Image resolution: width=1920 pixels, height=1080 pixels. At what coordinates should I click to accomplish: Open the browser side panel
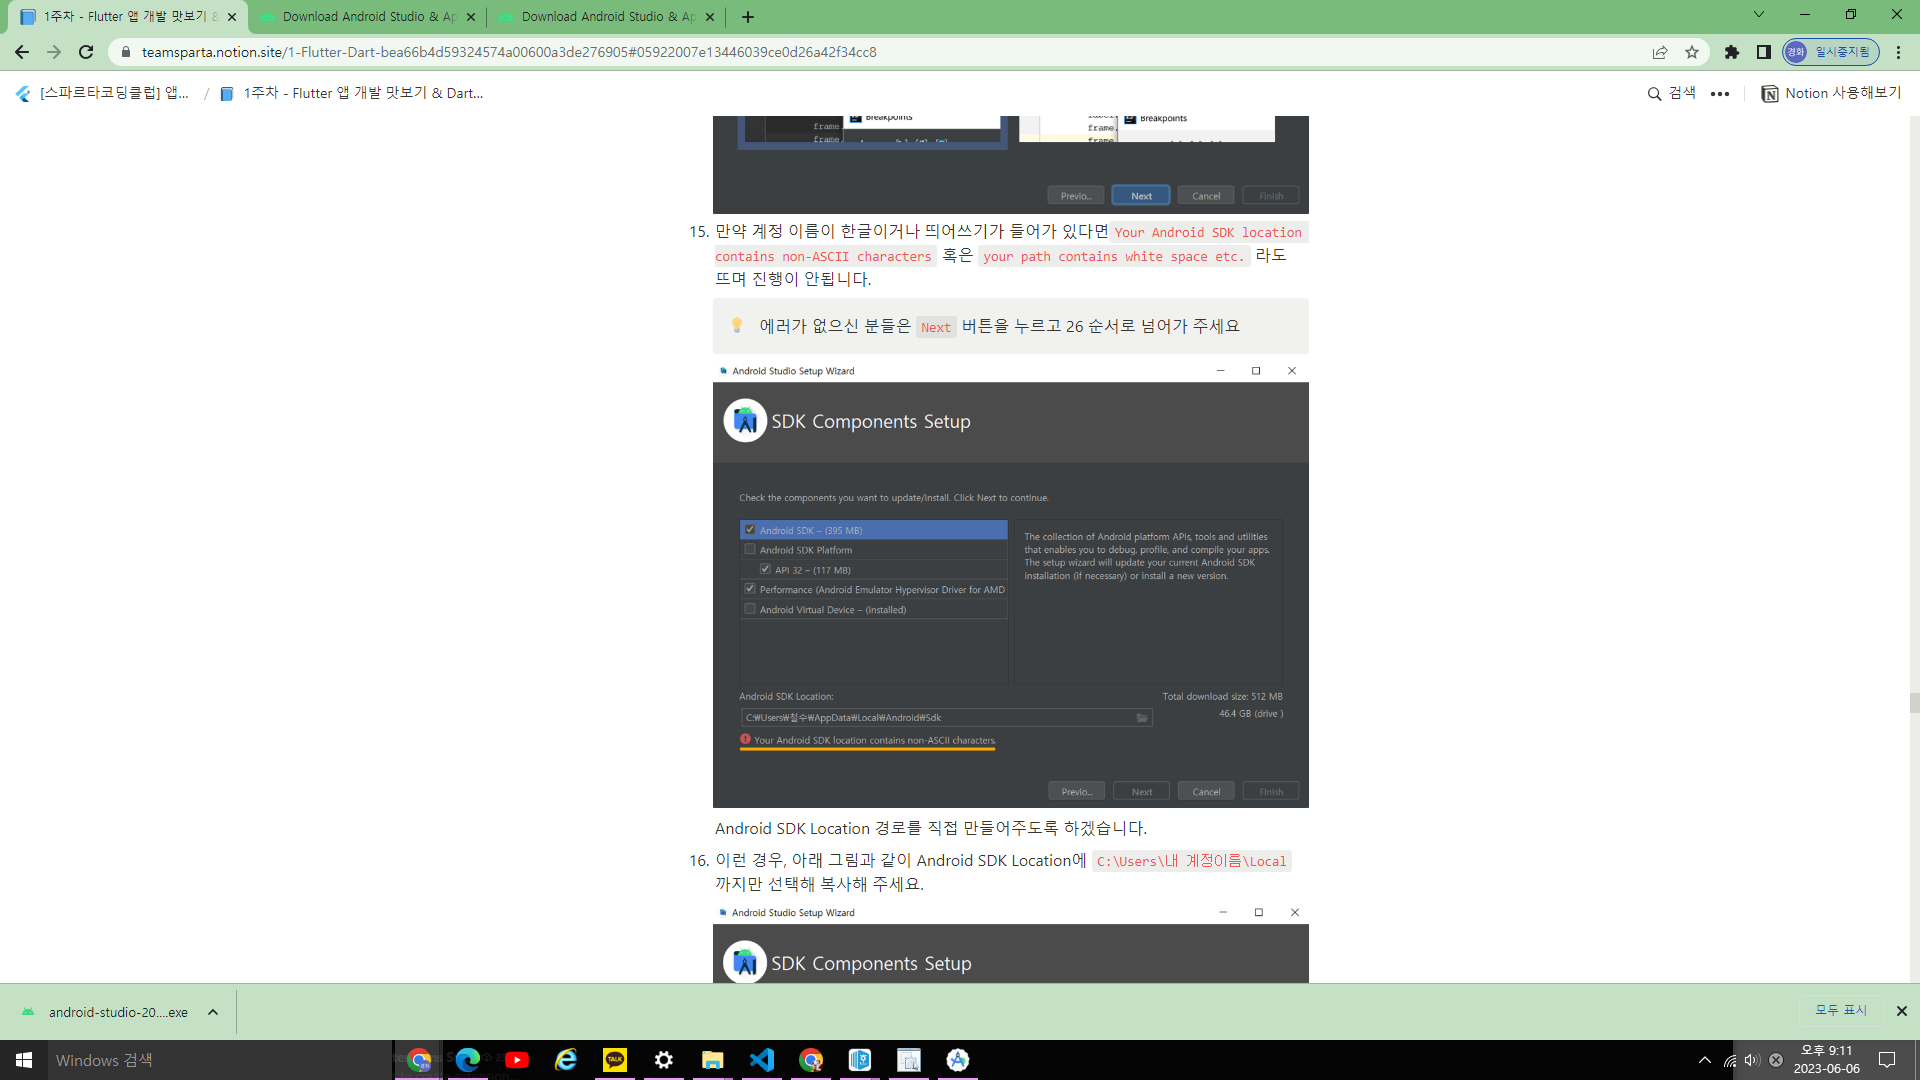coord(1764,52)
